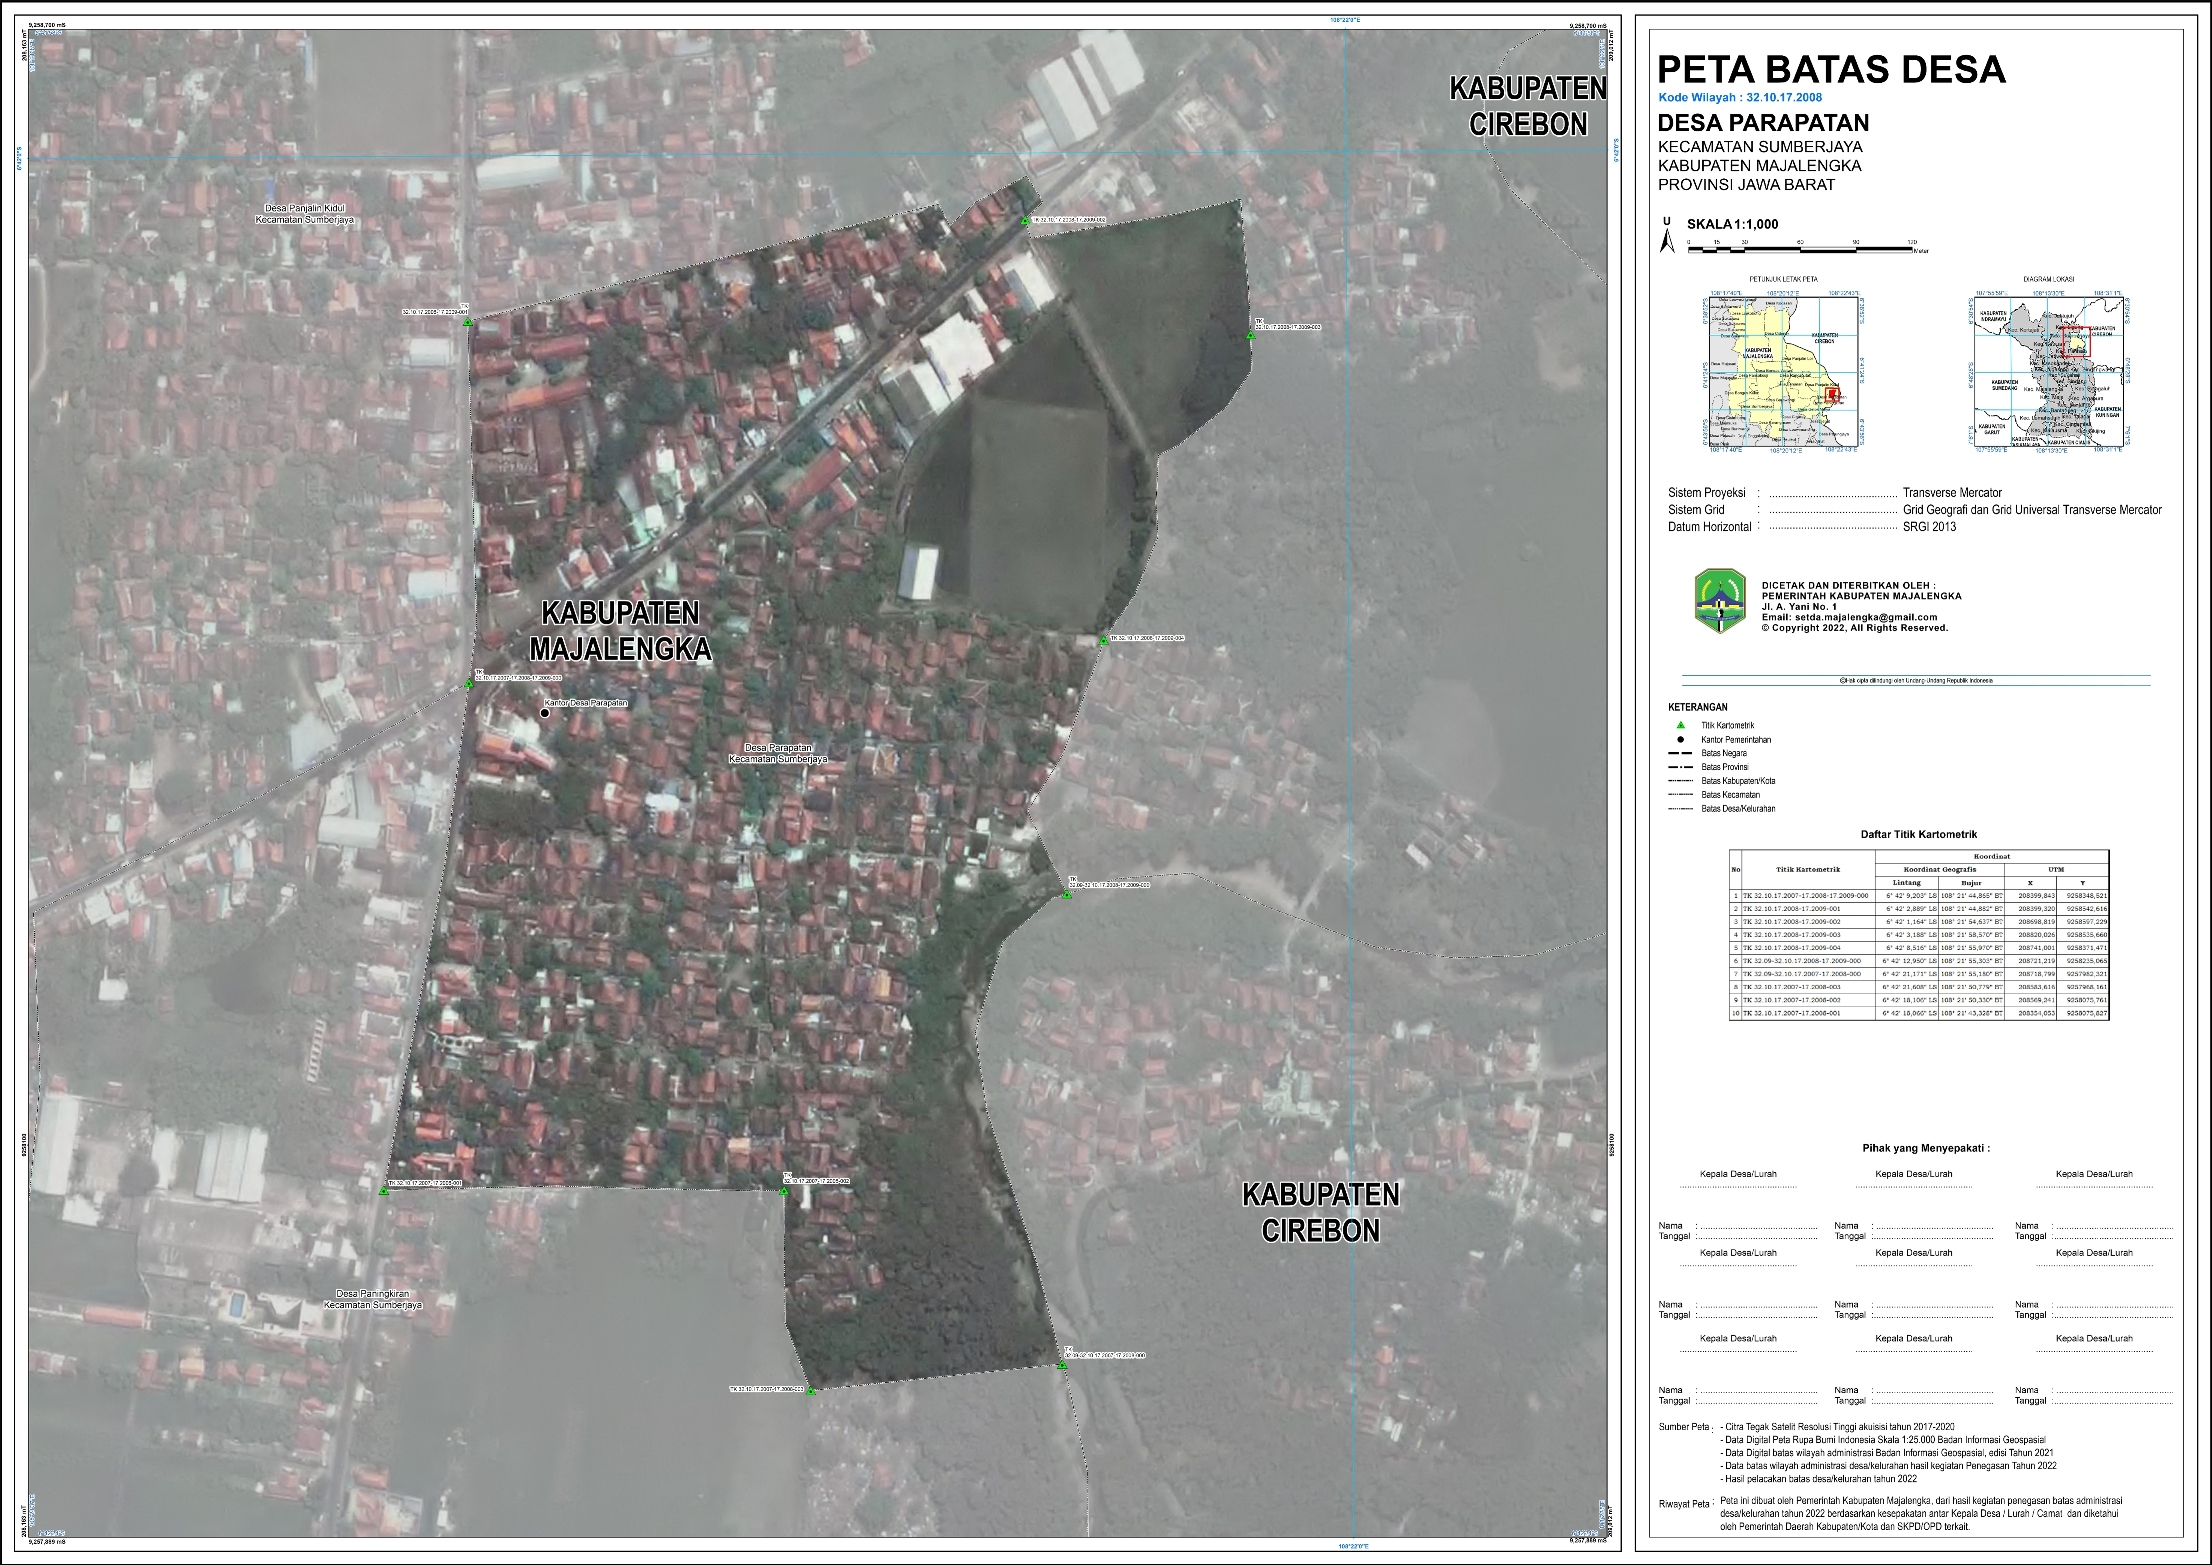Click the Batas Provinsi line symbol

(1680, 767)
